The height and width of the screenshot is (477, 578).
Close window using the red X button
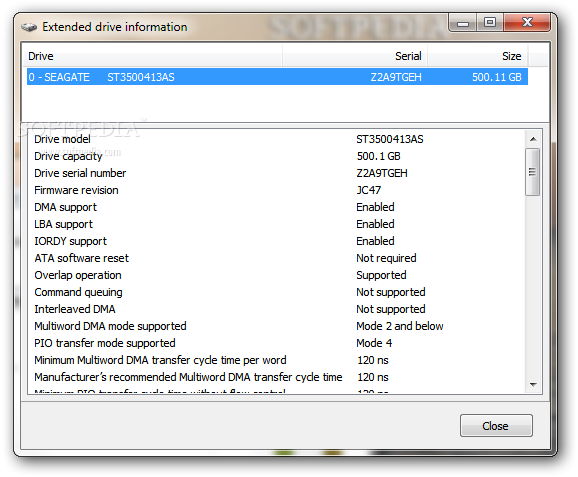click(527, 23)
